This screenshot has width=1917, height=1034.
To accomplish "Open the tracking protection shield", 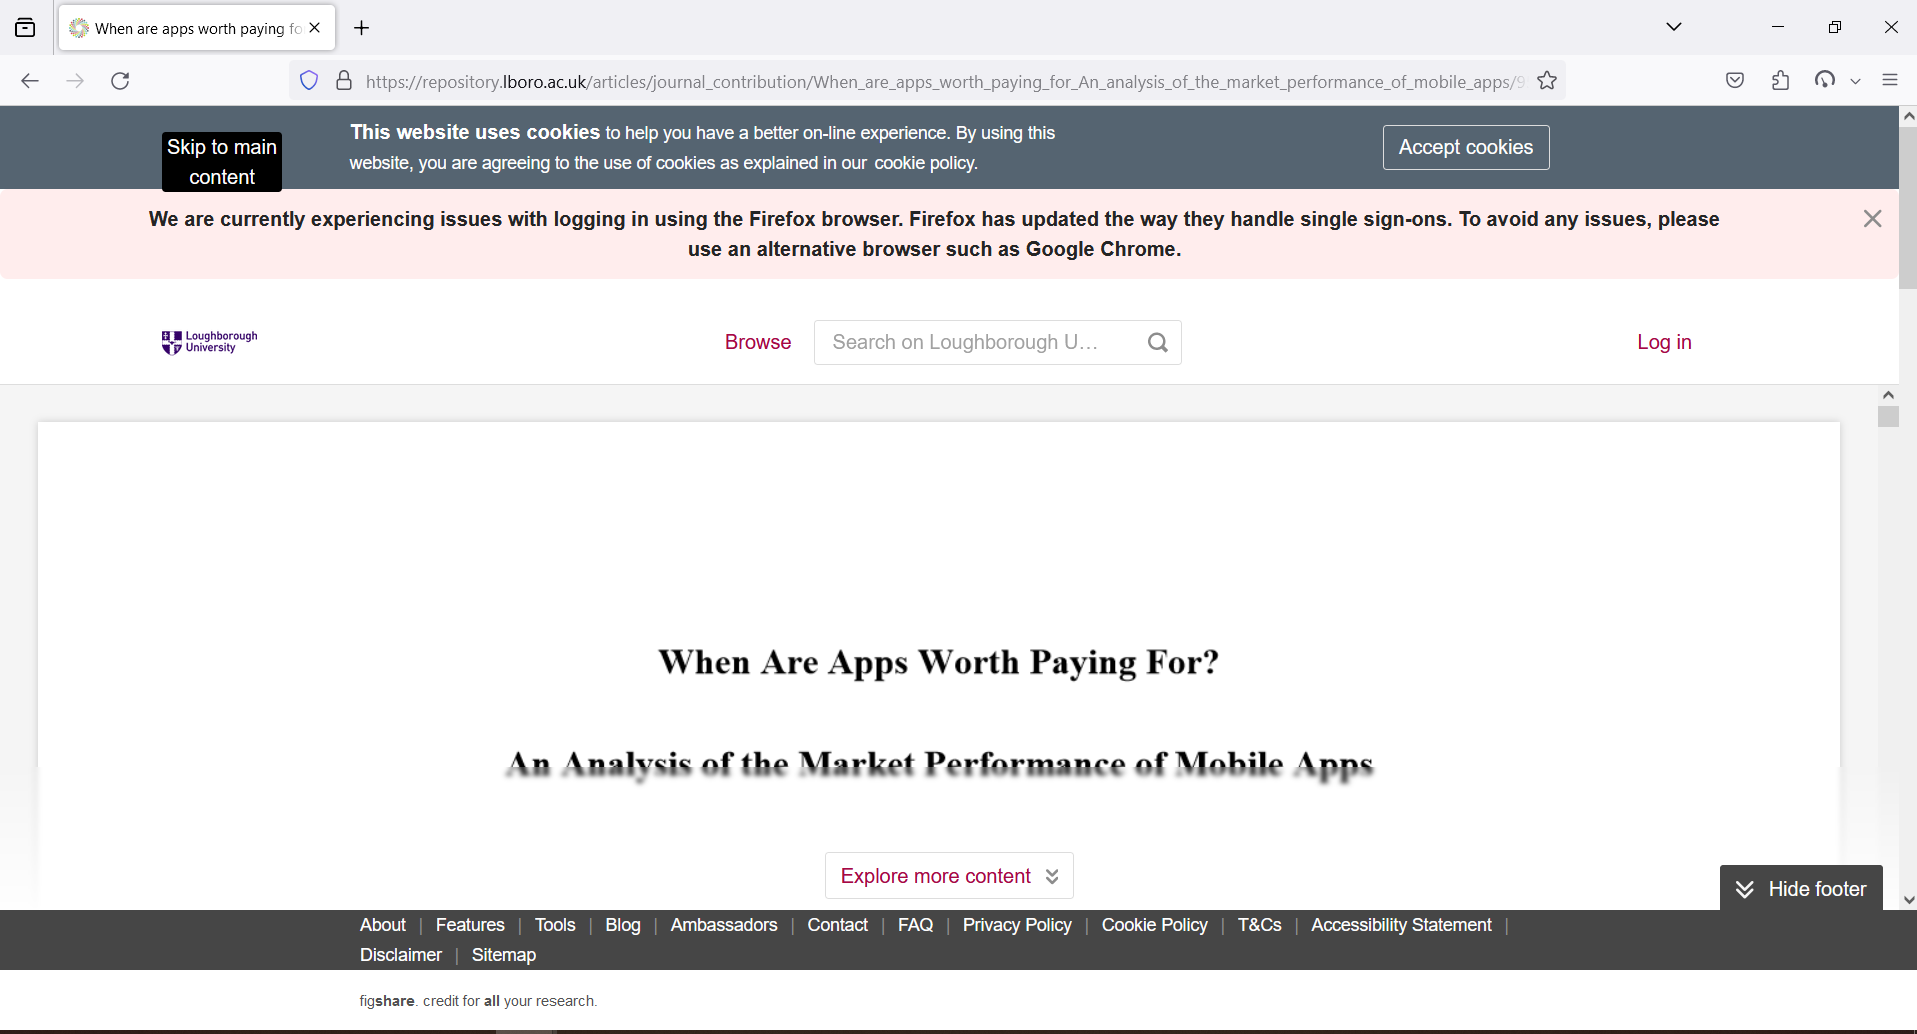I will 308,81.
